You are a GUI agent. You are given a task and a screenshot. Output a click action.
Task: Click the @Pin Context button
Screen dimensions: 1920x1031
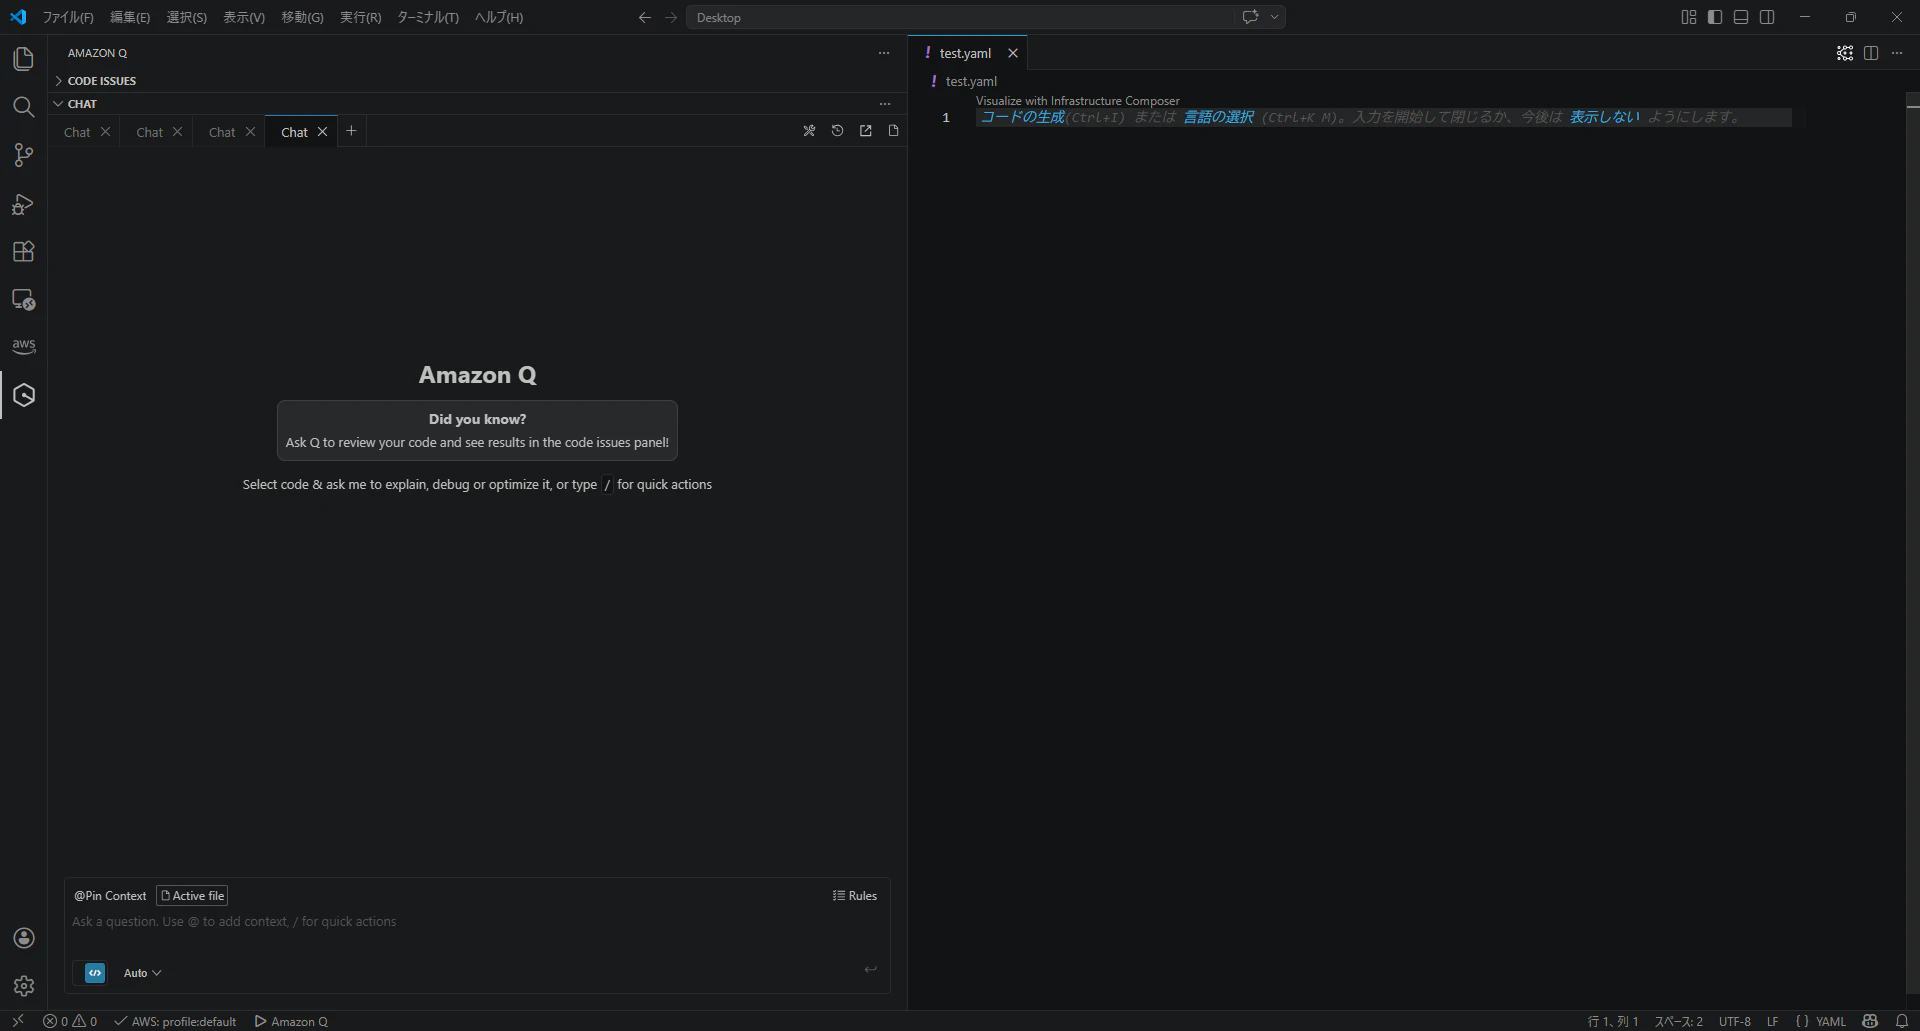[110, 896]
